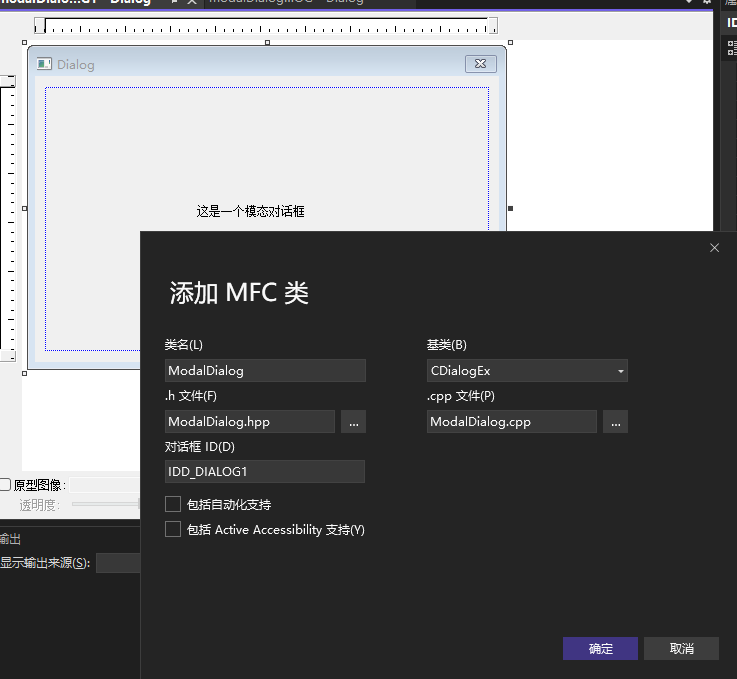Switch to the first ModalDialog Dialog tab
Viewport: 737px width, 679px height.
click(75, 1)
